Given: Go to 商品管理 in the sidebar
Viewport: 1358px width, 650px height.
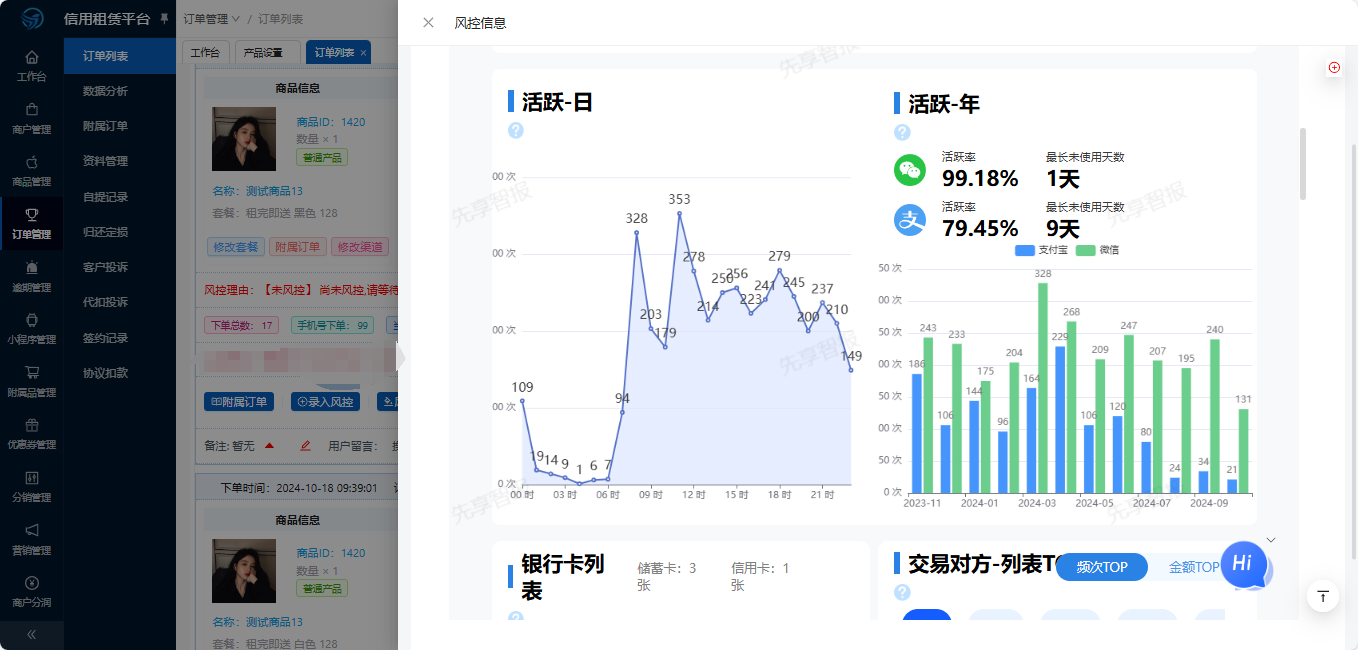Looking at the screenshot, I should [x=31, y=169].
